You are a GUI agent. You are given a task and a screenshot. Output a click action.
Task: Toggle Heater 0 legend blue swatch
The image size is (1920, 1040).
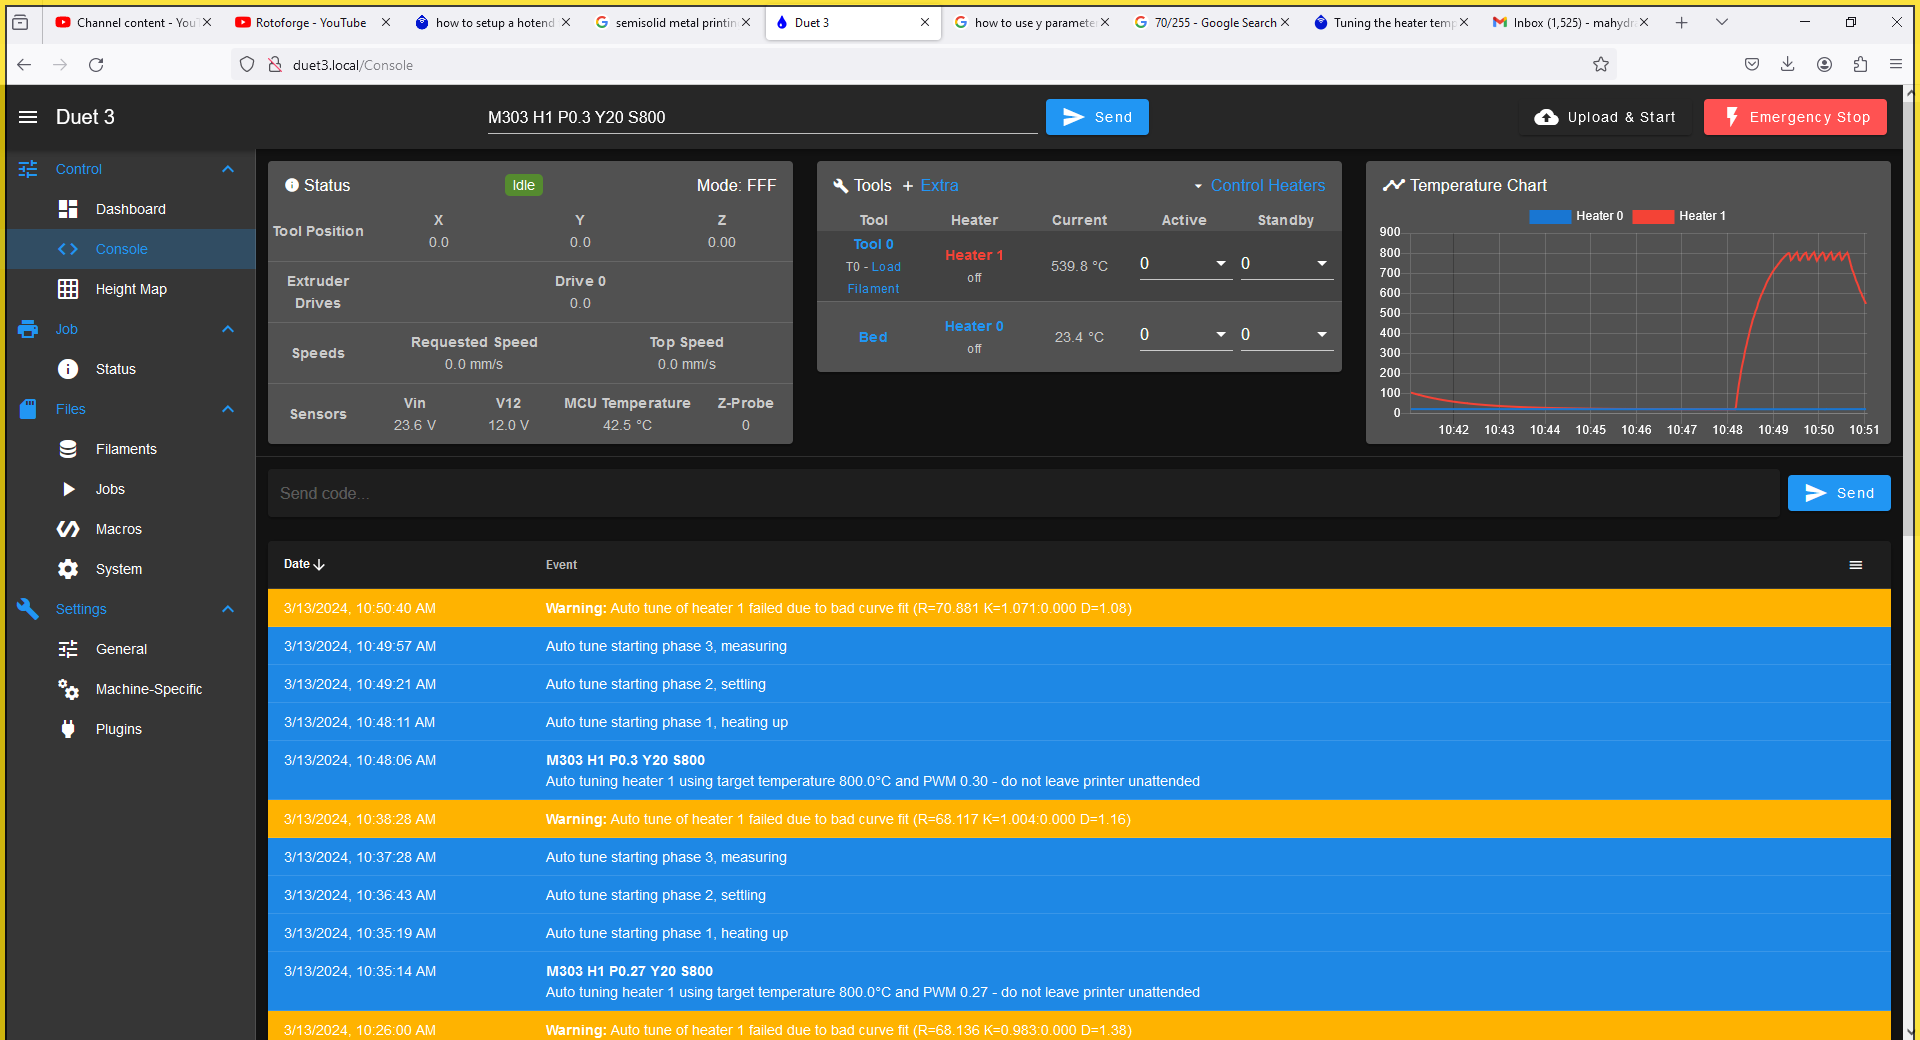[x=1550, y=216]
